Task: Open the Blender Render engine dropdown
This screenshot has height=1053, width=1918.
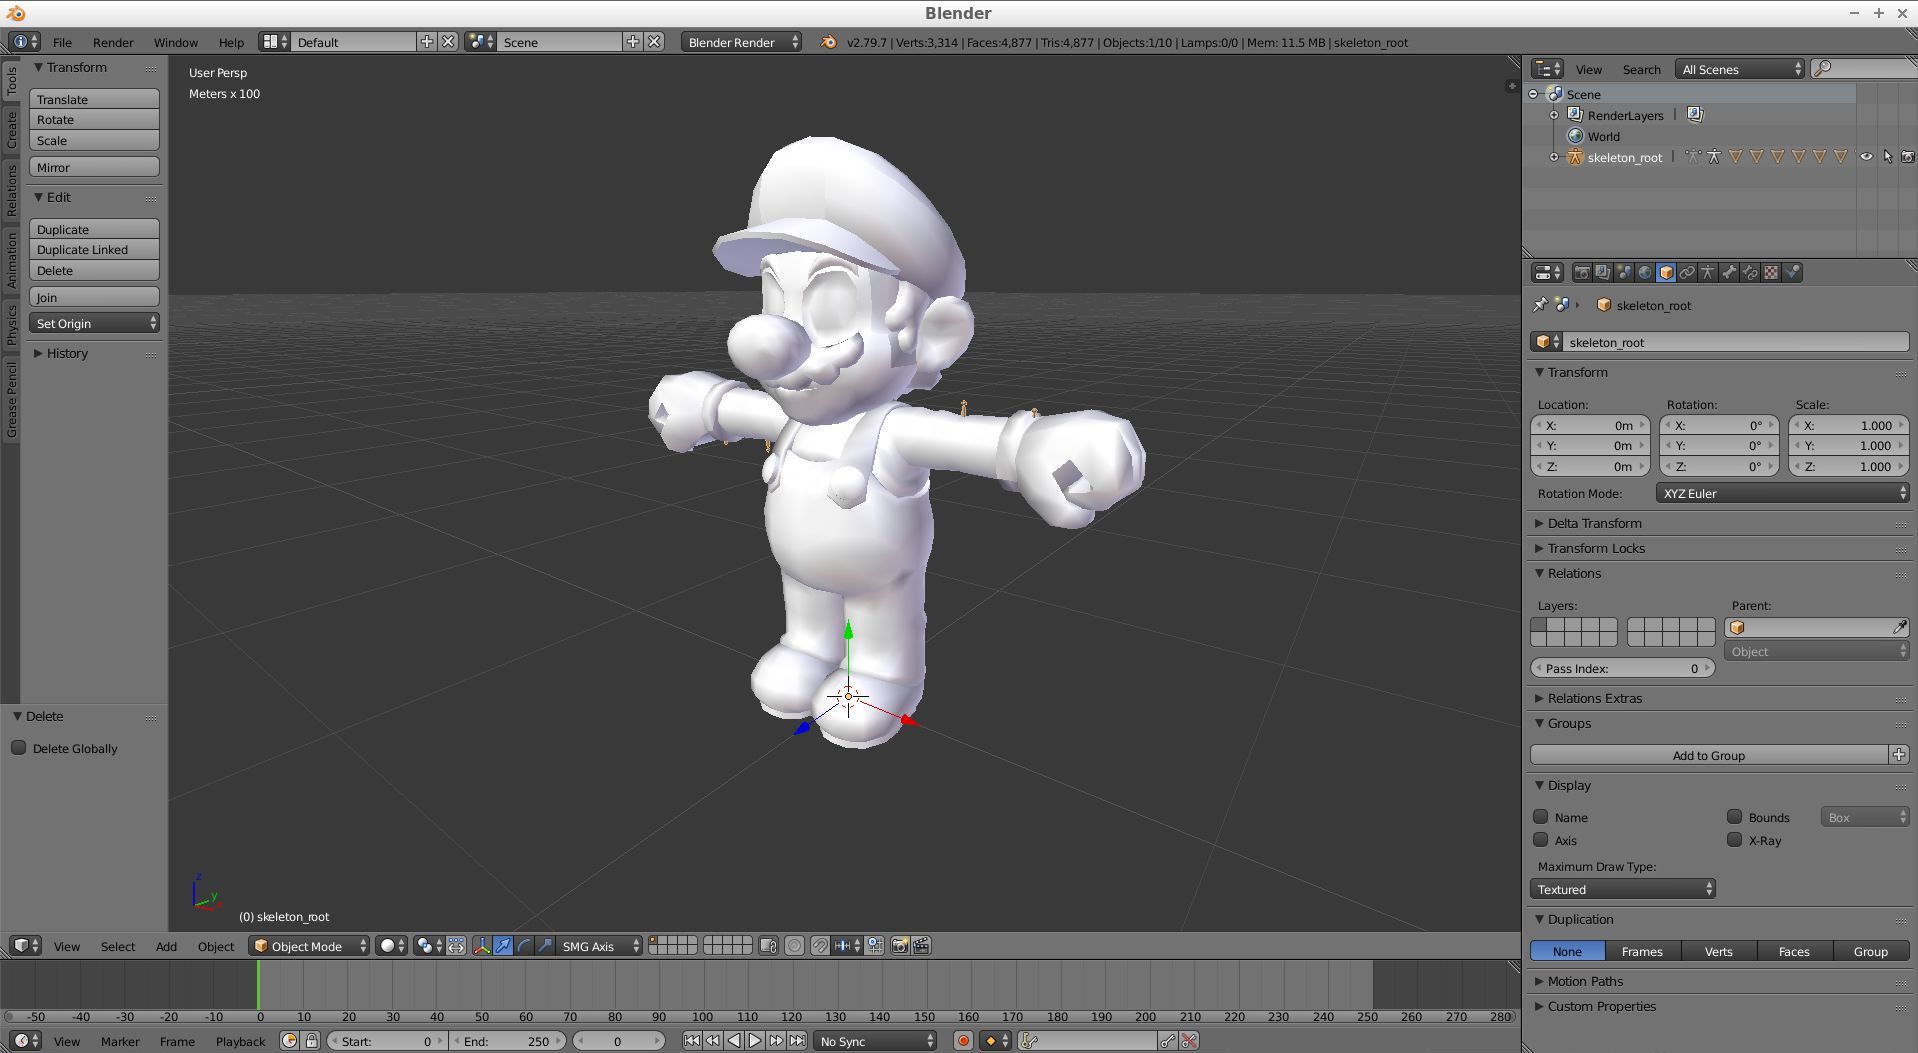Action: click(741, 42)
